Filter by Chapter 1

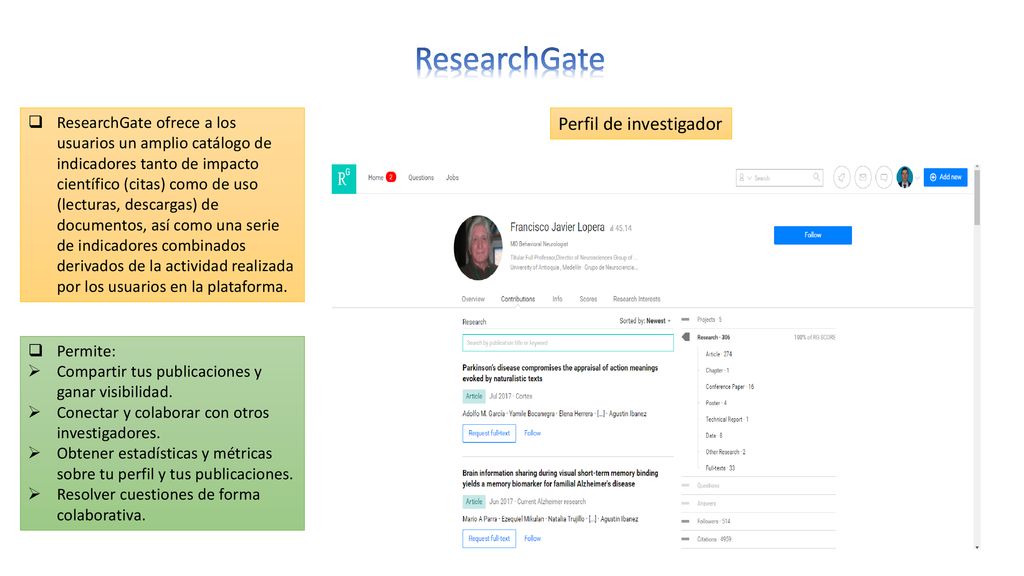[717, 370]
